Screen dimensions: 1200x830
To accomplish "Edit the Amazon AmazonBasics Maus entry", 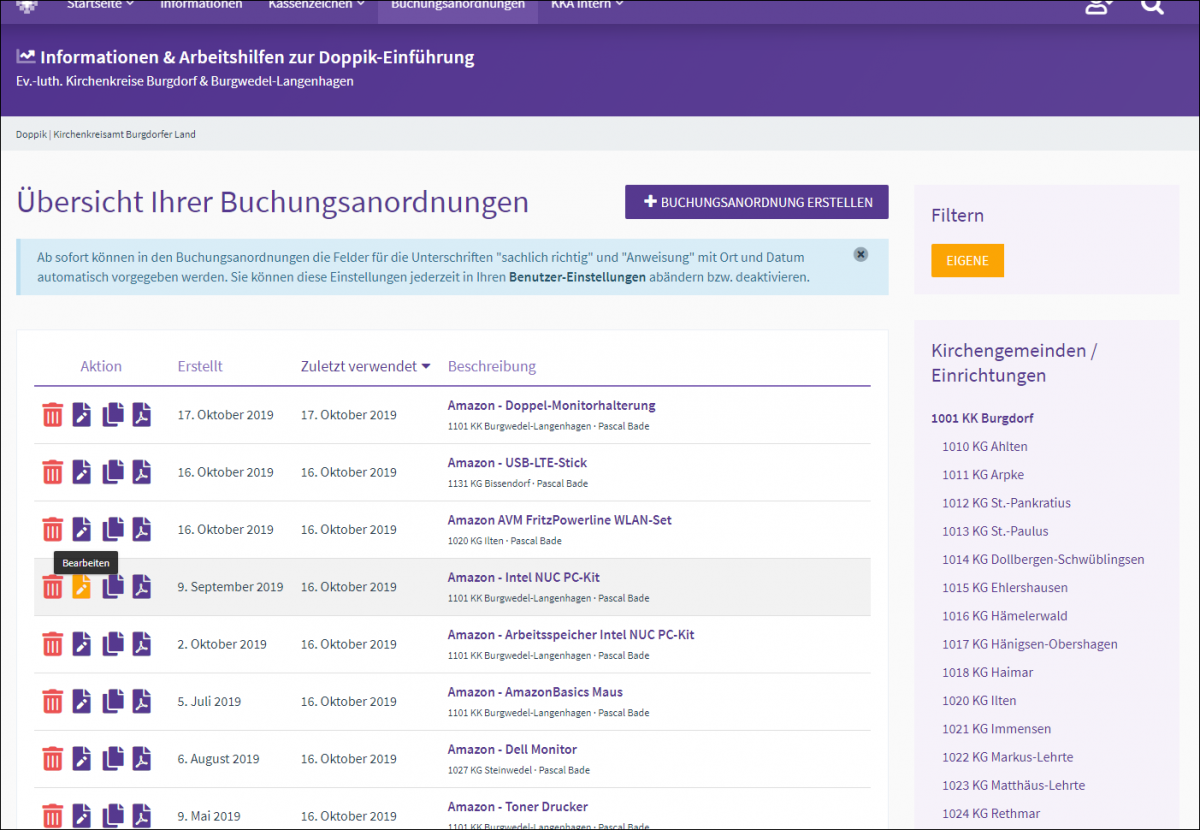I will (x=82, y=702).
